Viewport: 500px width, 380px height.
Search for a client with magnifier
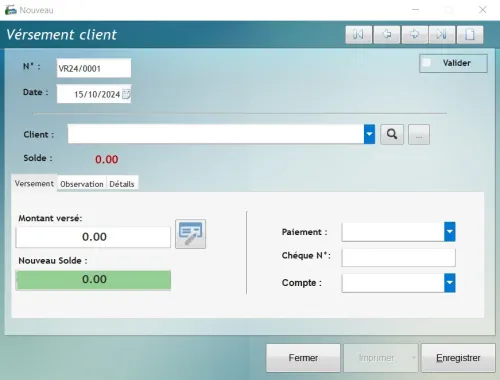[392, 134]
